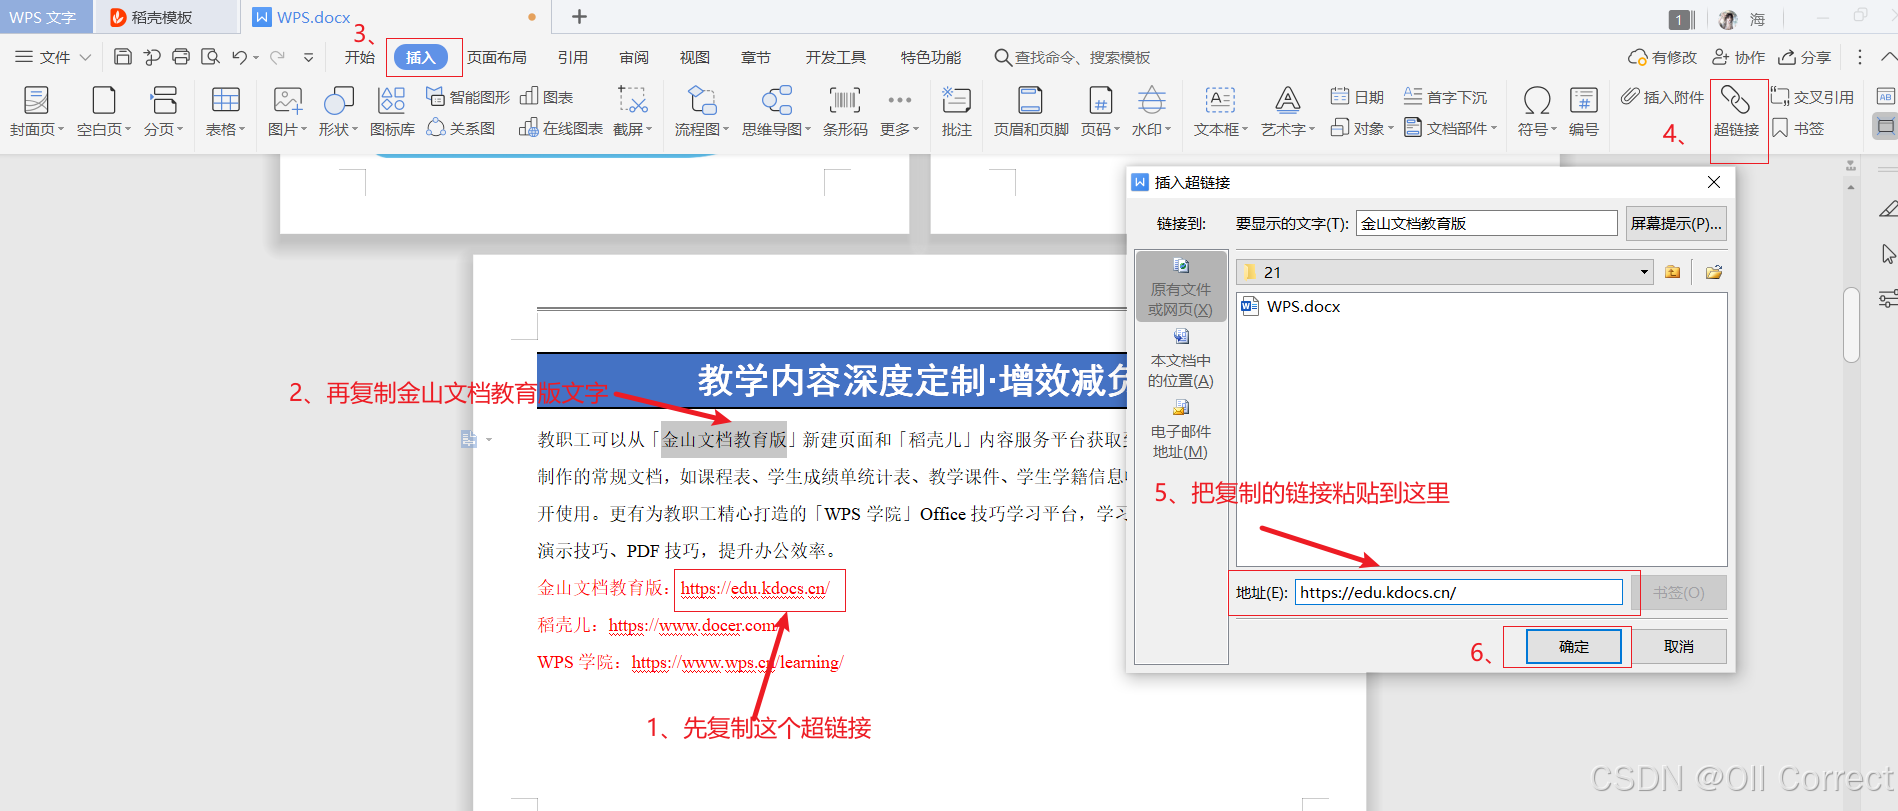Select the 插入 ribbon tab
The width and height of the screenshot is (1898, 811).
click(421, 57)
